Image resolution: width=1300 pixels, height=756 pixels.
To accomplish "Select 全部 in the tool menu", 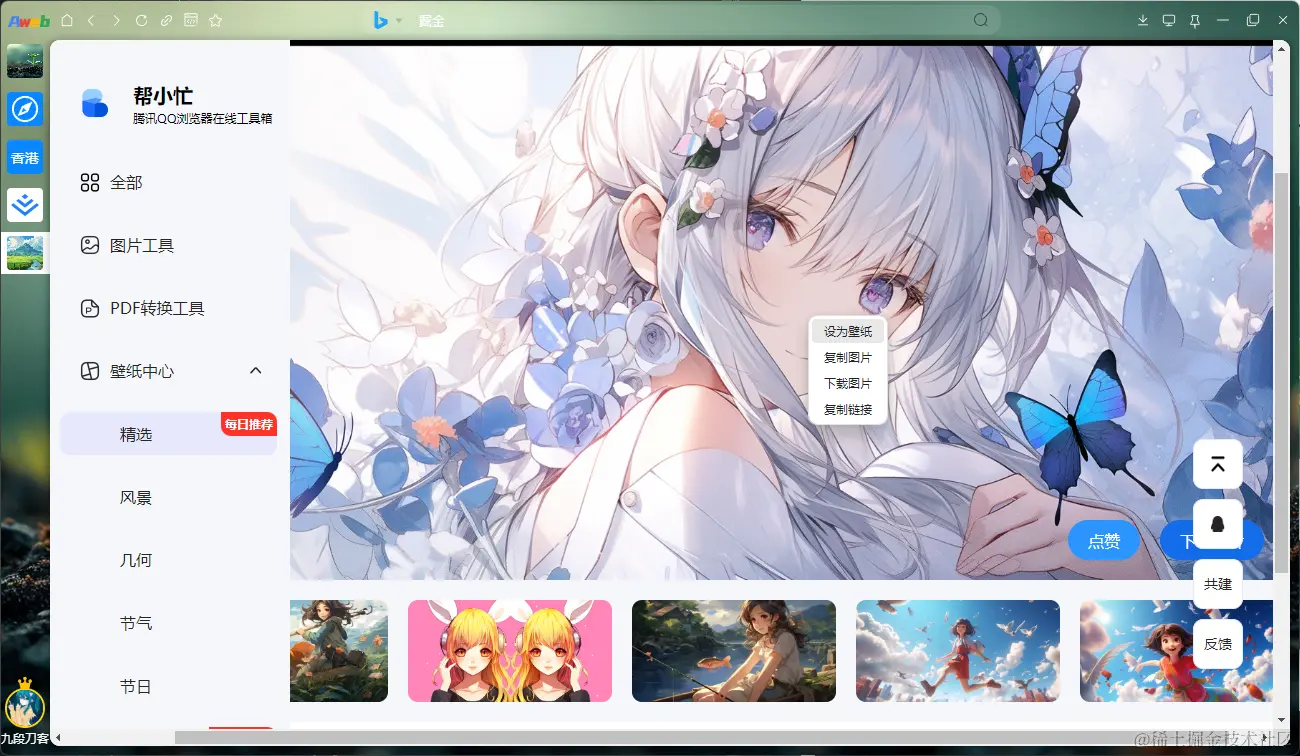I will 126,183.
